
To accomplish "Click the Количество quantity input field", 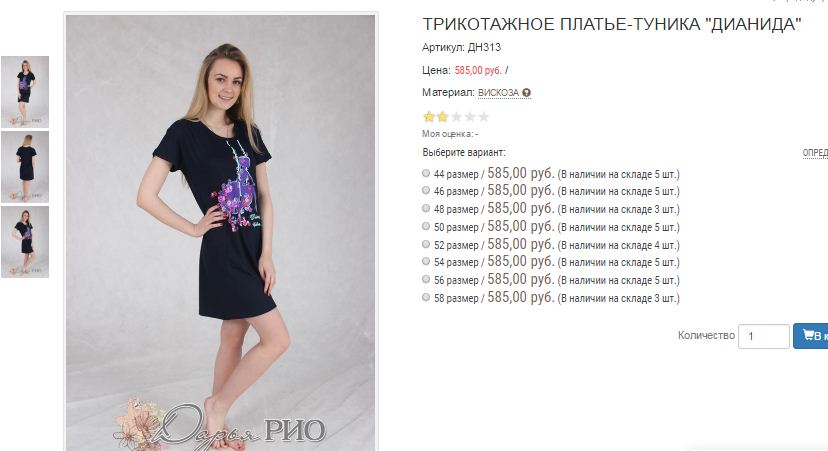I will pos(764,336).
